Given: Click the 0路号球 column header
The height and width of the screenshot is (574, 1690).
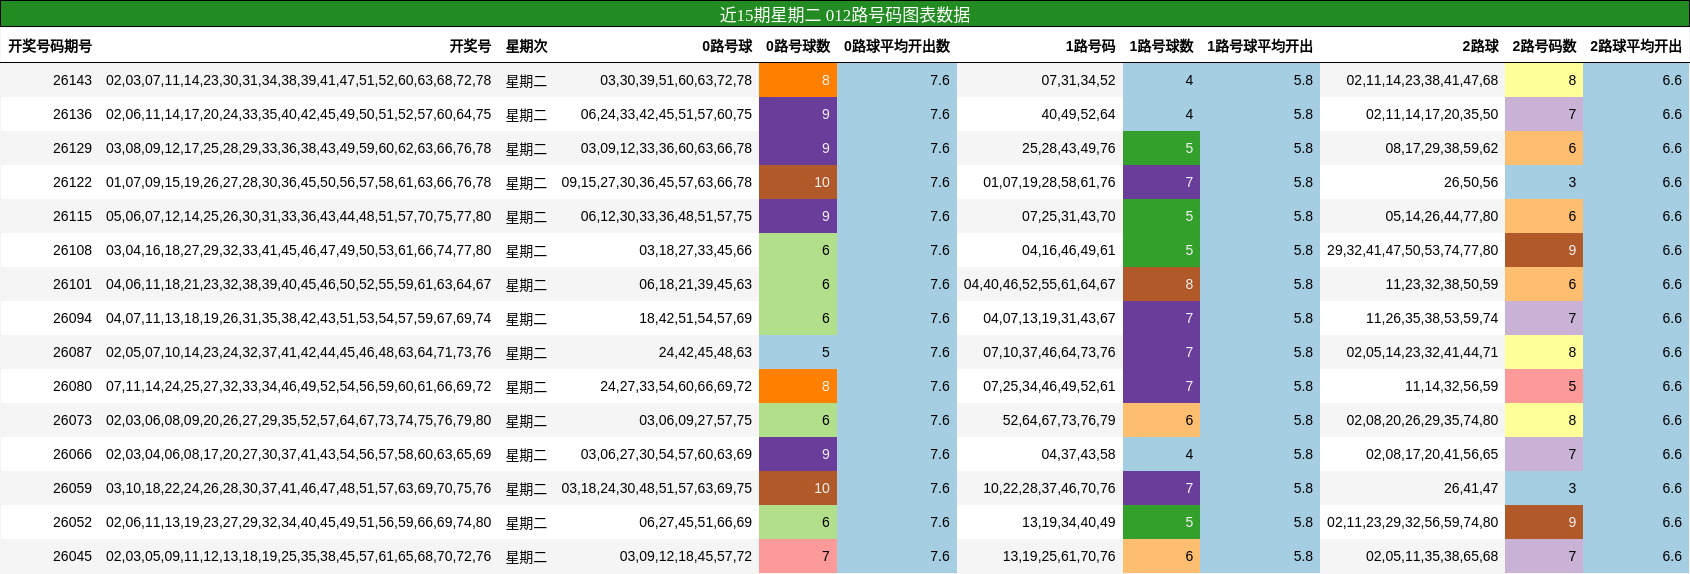Looking at the screenshot, I should (727, 46).
